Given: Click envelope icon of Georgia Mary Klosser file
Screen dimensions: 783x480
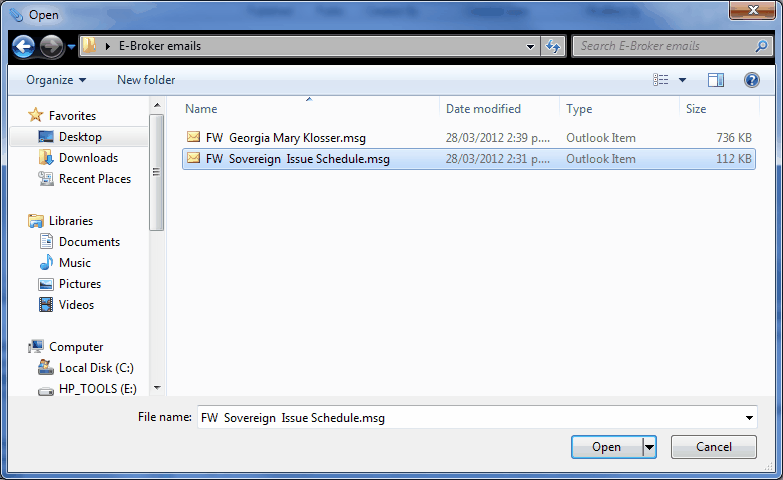Looking at the screenshot, I should point(193,137).
